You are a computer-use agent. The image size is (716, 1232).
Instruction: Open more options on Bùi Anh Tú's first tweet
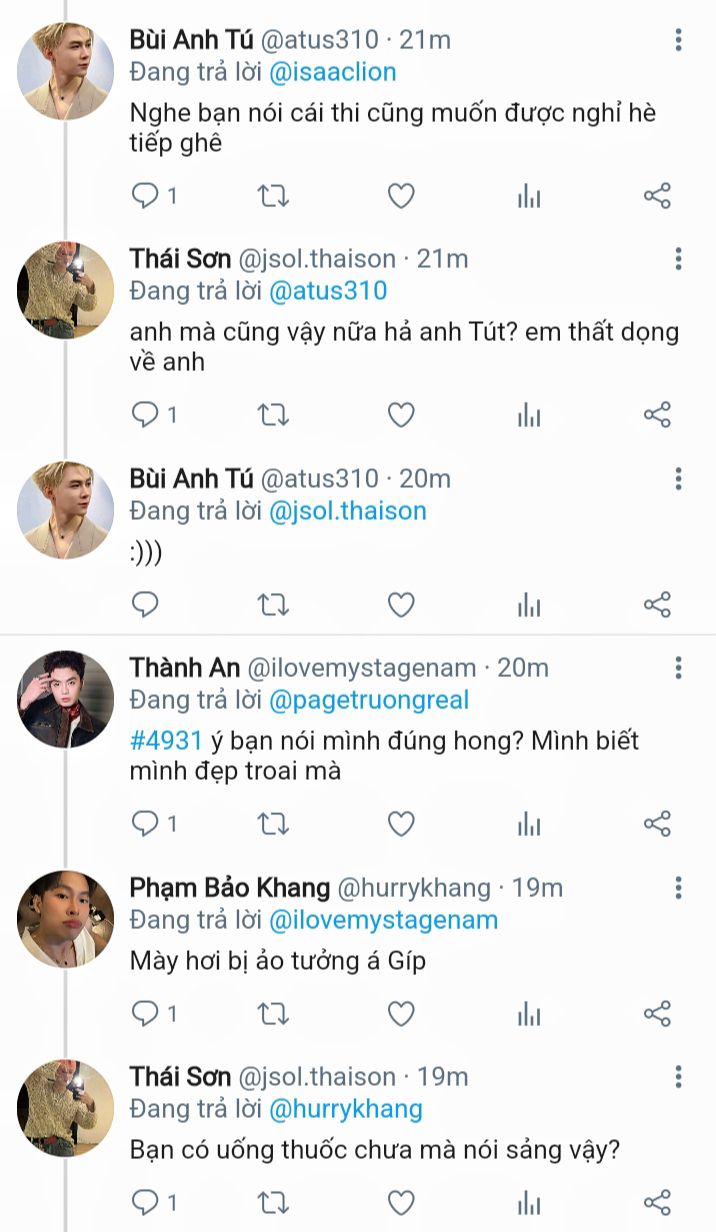click(679, 41)
